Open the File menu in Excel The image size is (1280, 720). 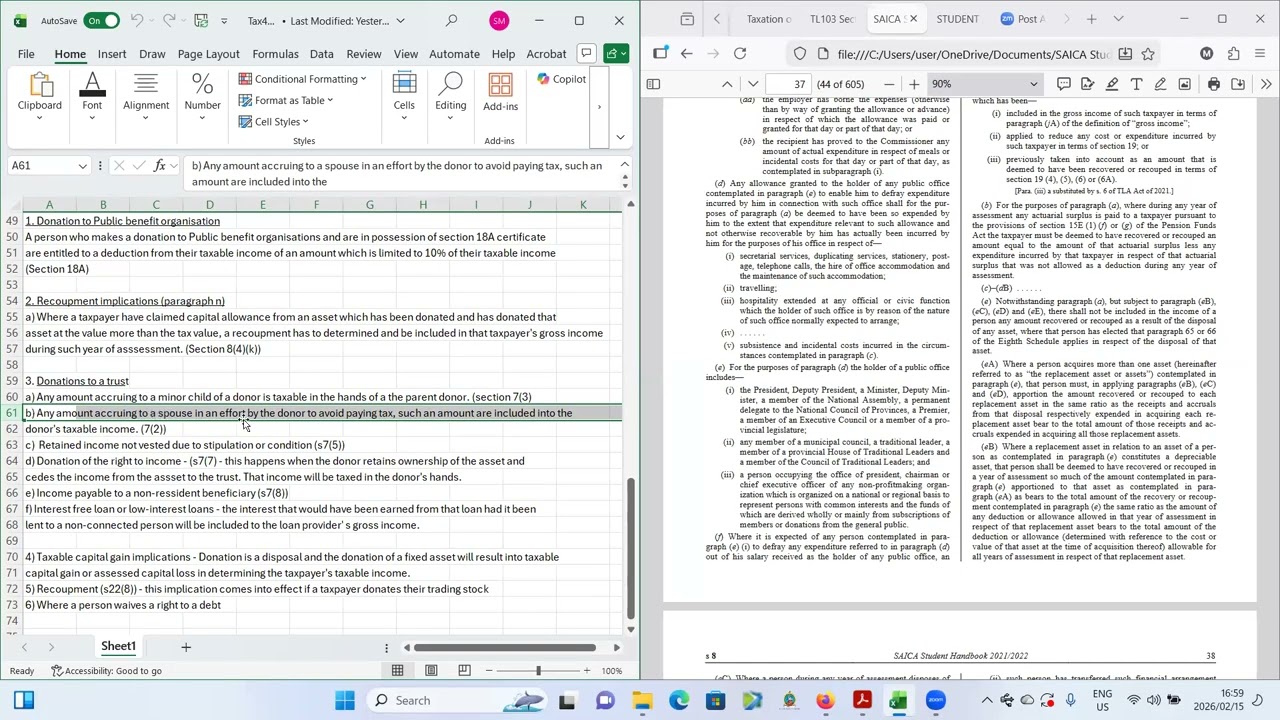(26, 54)
